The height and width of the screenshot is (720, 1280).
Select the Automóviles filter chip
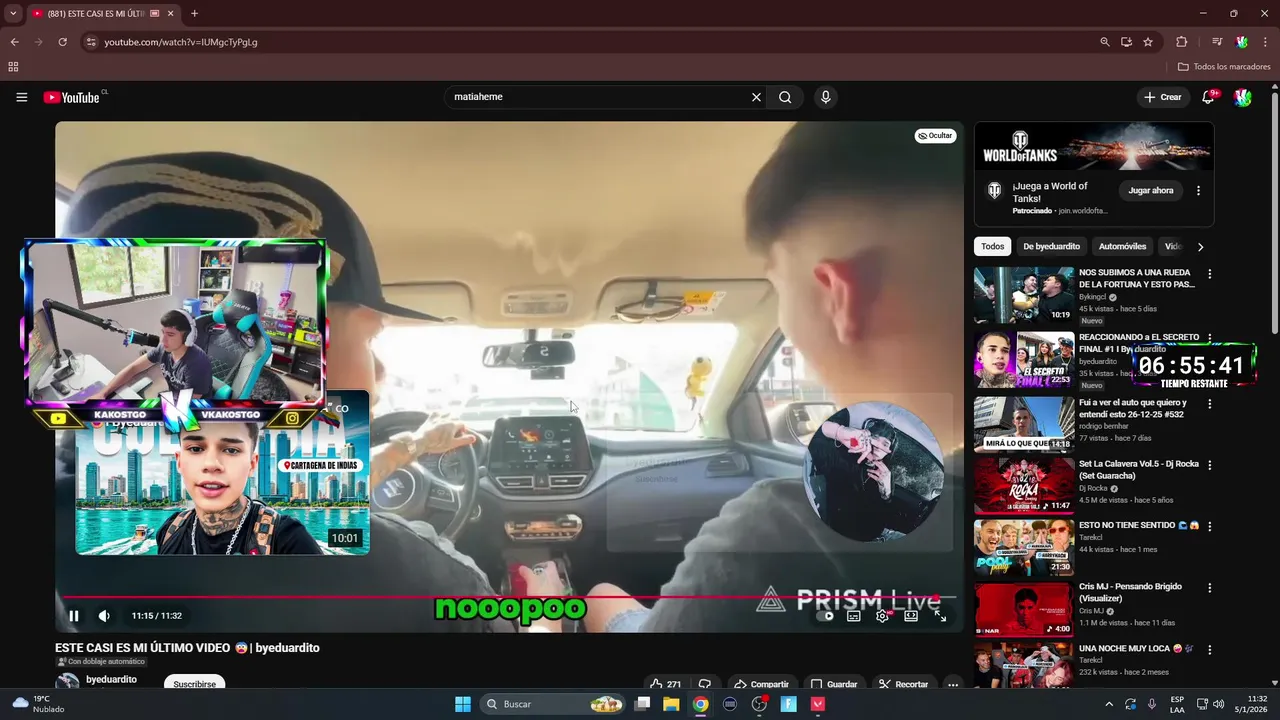pyautogui.click(x=1122, y=246)
